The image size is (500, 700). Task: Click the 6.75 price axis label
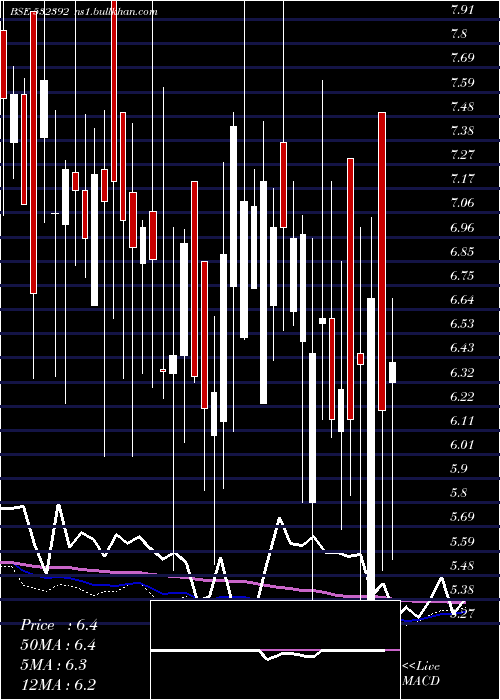462,276
